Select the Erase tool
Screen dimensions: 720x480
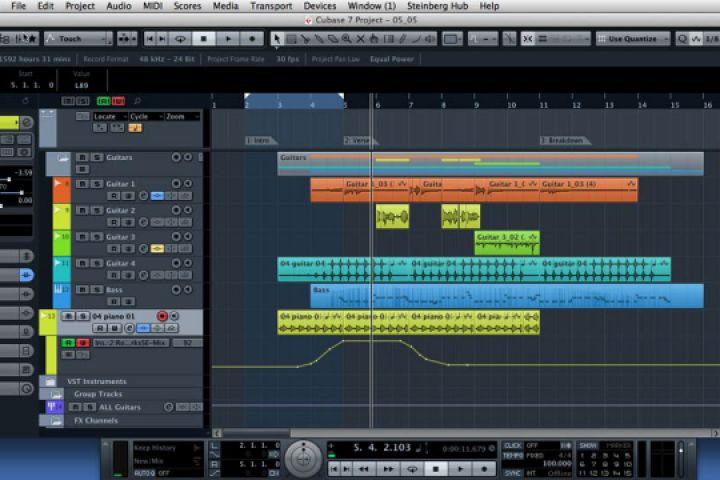pos(332,39)
